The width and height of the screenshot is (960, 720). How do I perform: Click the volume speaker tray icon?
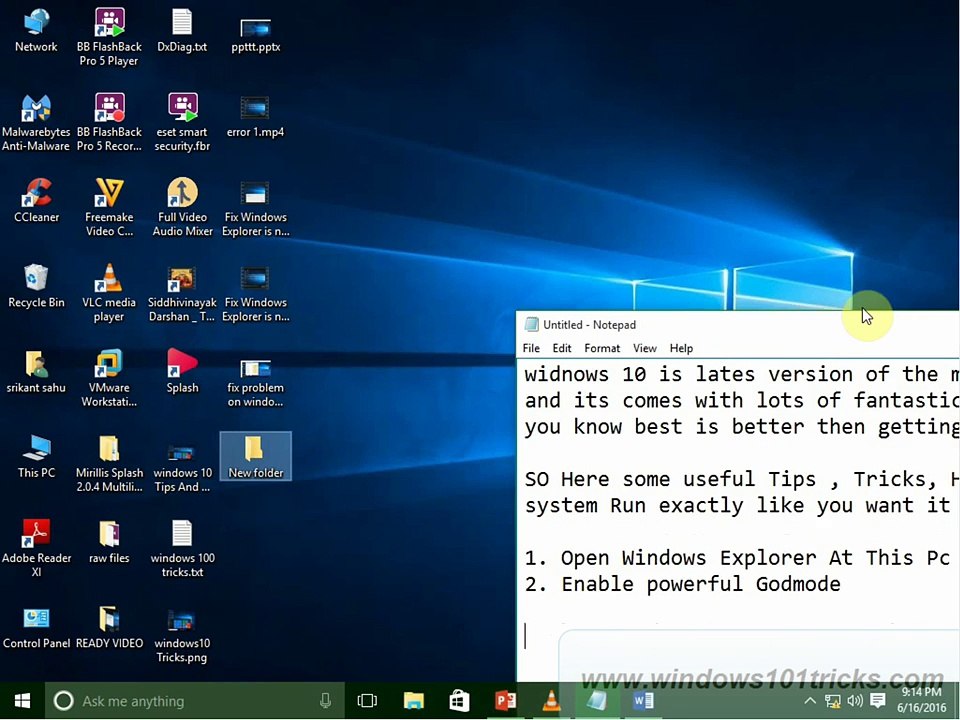pos(855,701)
